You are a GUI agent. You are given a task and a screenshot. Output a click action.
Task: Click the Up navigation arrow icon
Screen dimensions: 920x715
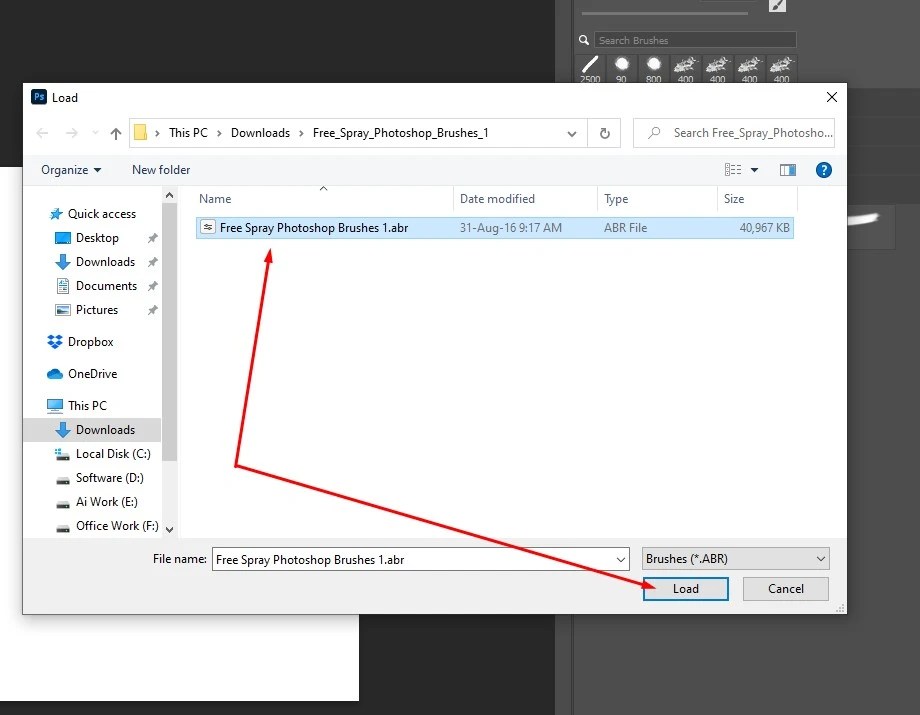[115, 132]
